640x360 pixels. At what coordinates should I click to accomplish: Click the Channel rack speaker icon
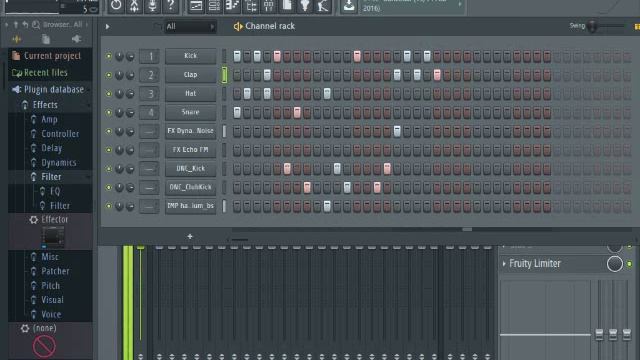[x=238, y=27]
